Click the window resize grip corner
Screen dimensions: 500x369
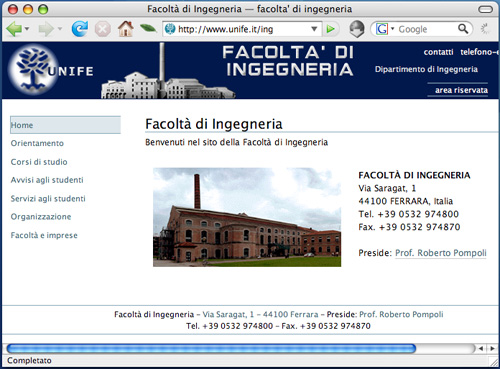pyautogui.click(x=493, y=361)
